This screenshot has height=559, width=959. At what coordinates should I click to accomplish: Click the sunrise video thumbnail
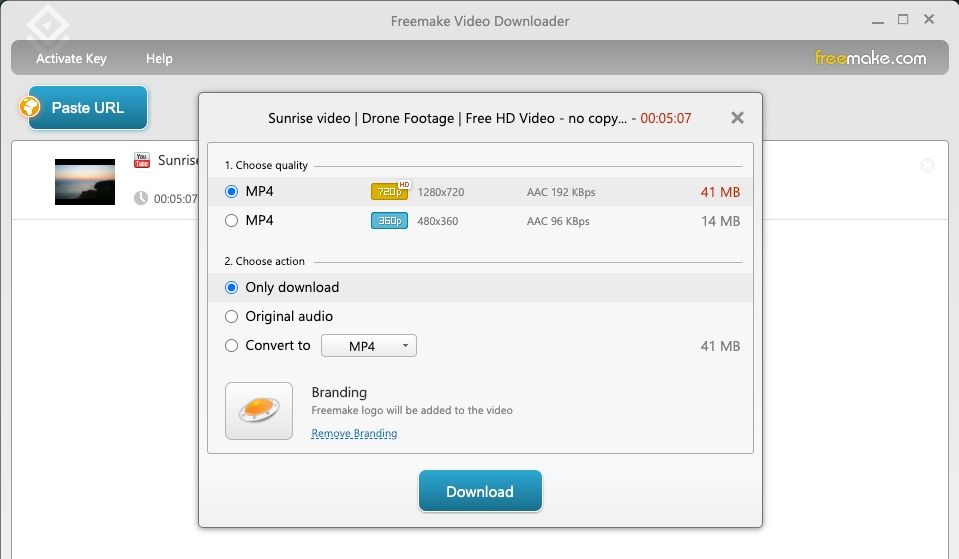coord(85,182)
